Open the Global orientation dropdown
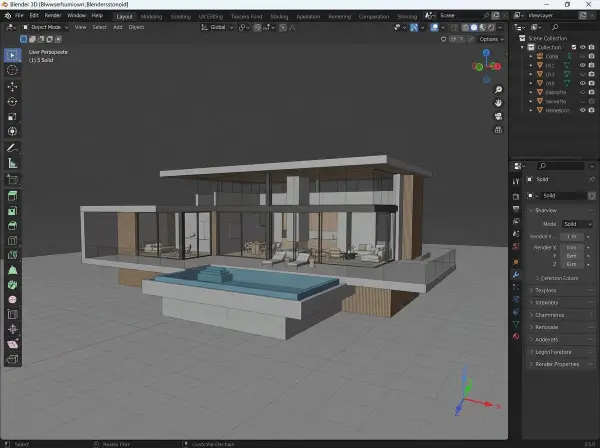Image resolution: width=600 pixels, height=448 pixels. [x=217, y=27]
